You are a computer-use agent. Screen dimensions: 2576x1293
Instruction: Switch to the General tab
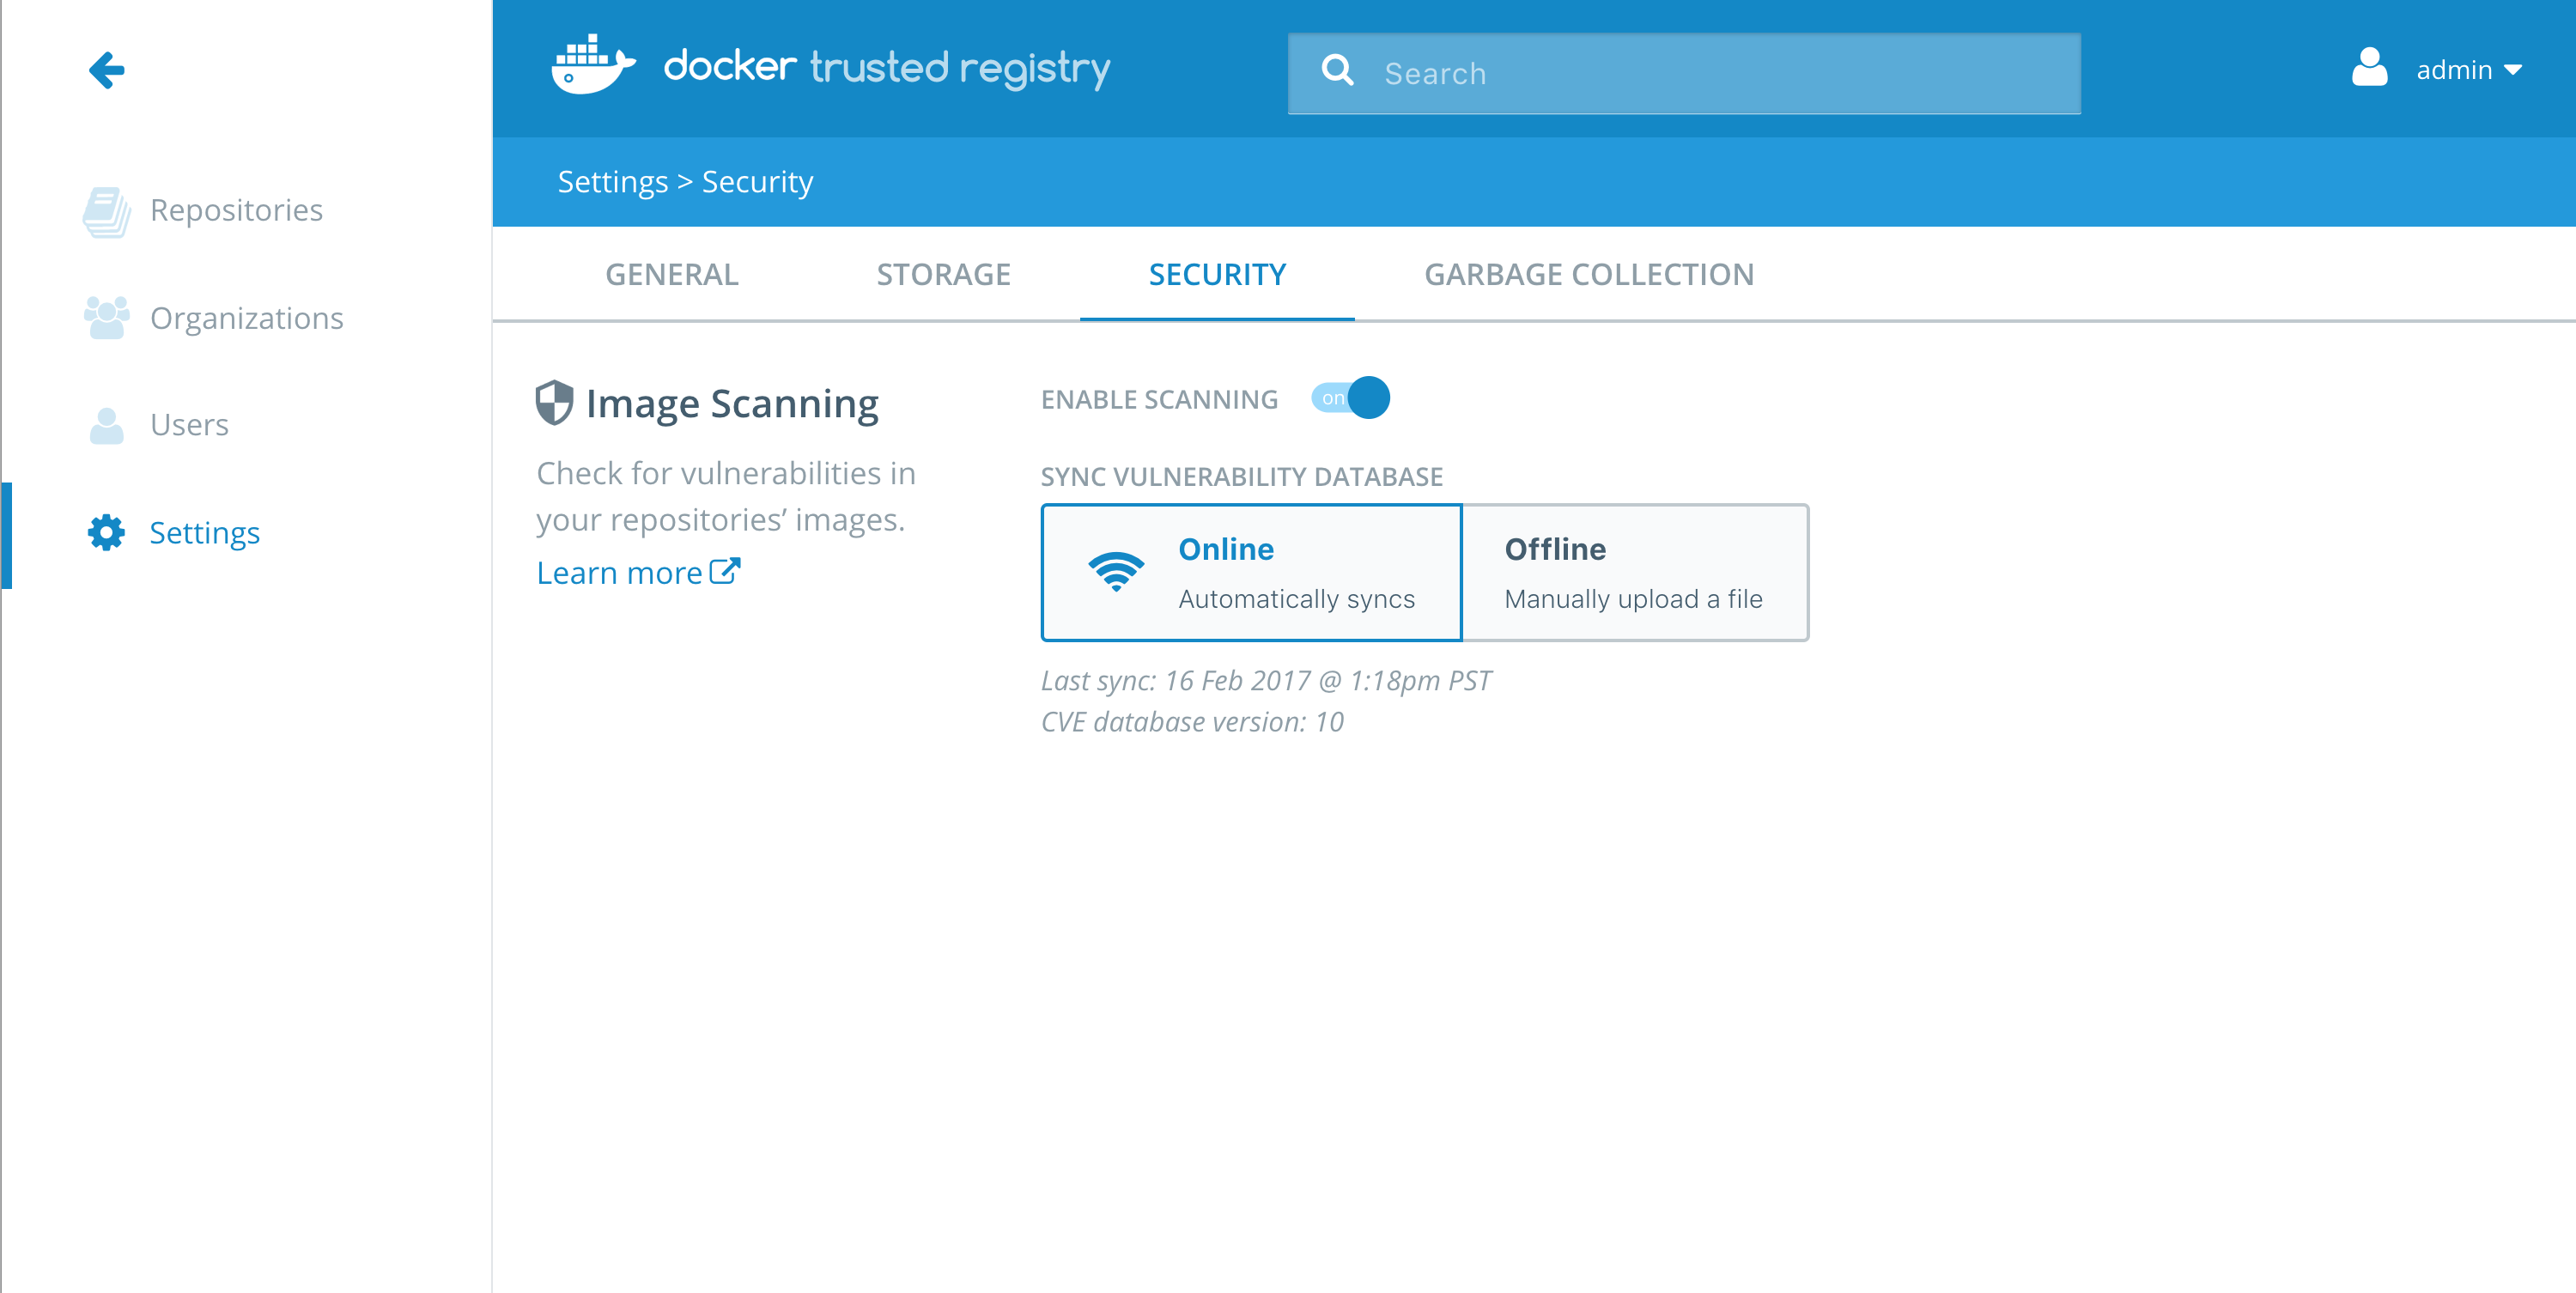(672, 274)
